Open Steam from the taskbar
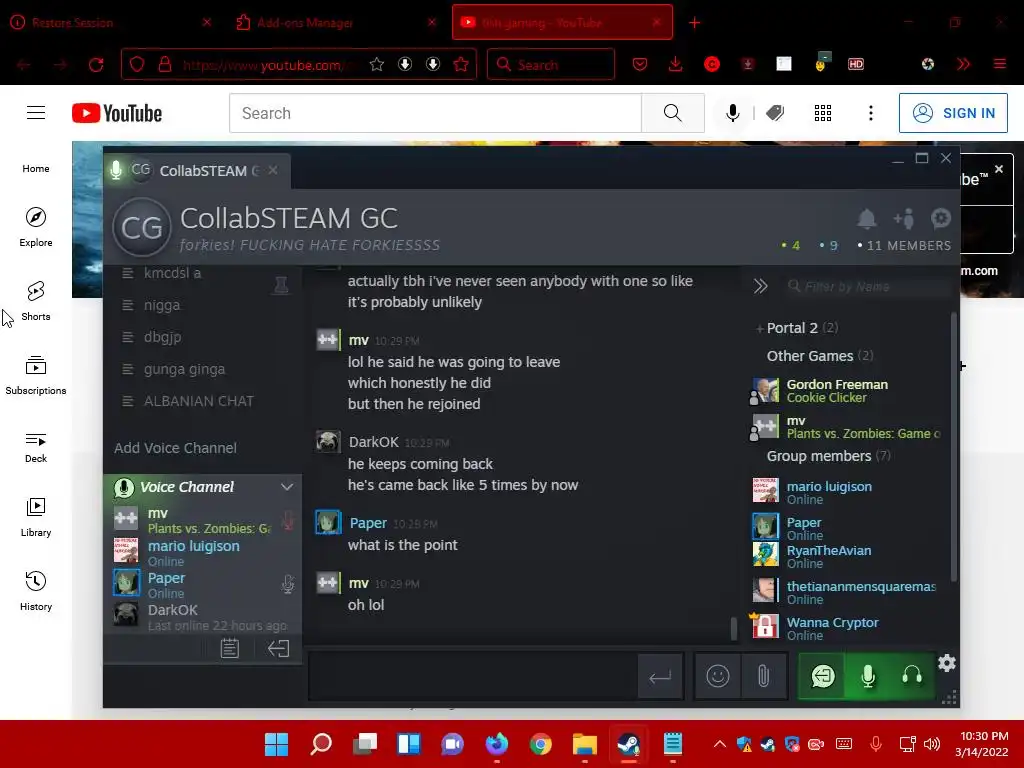 628,743
